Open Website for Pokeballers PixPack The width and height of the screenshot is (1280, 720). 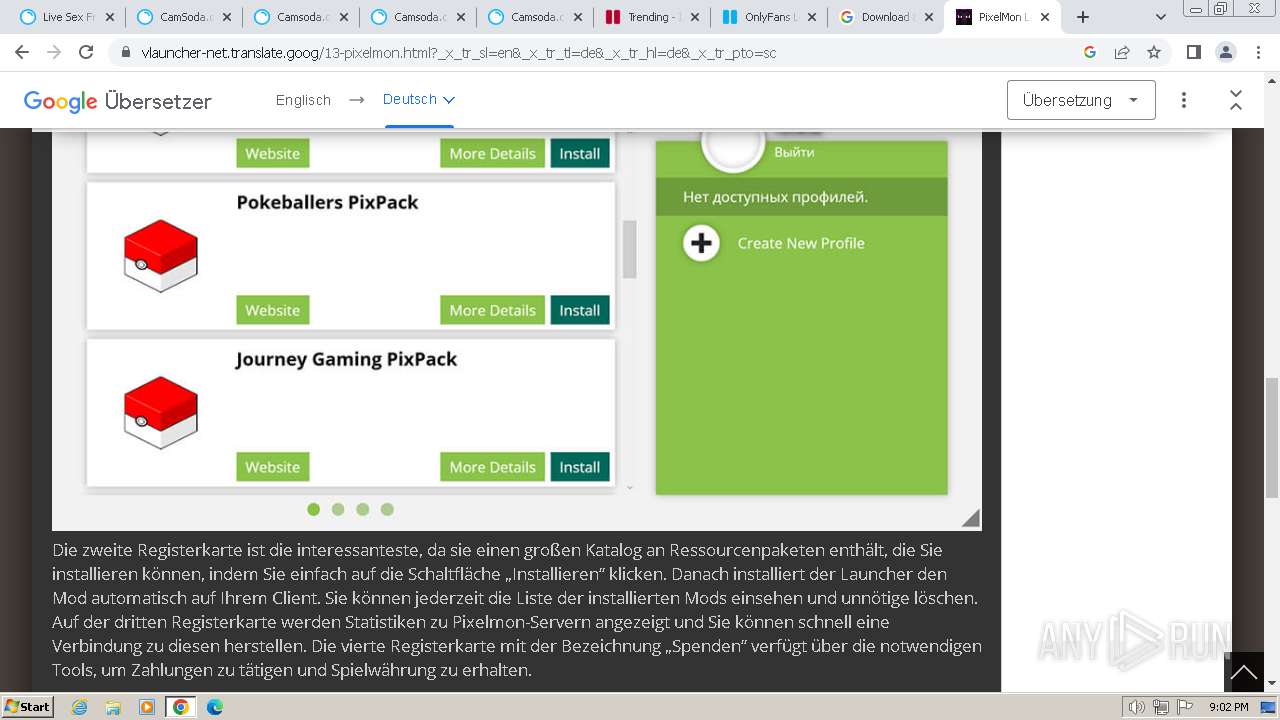point(273,310)
